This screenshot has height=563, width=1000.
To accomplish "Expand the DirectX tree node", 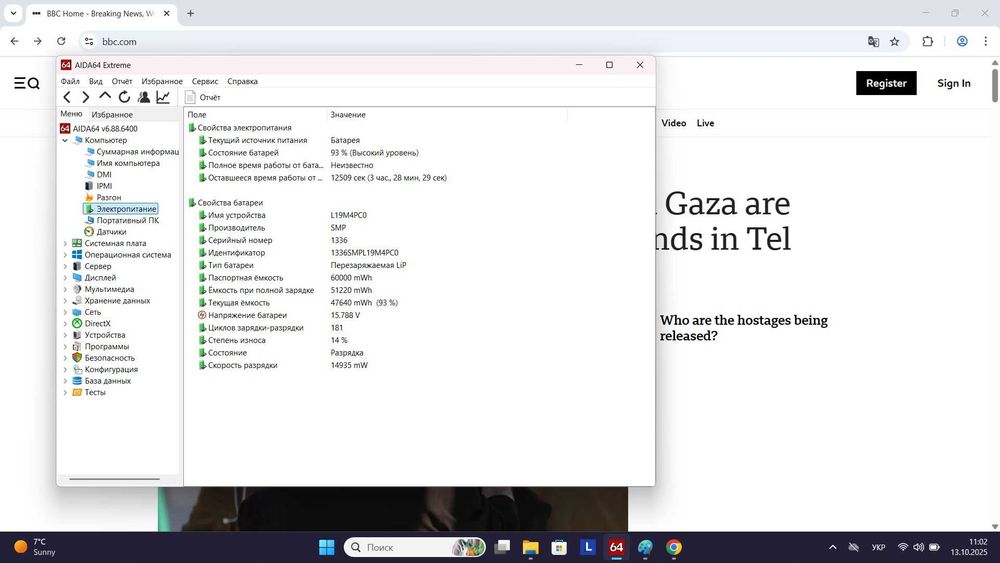I will pyautogui.click(x=65, y=324).
